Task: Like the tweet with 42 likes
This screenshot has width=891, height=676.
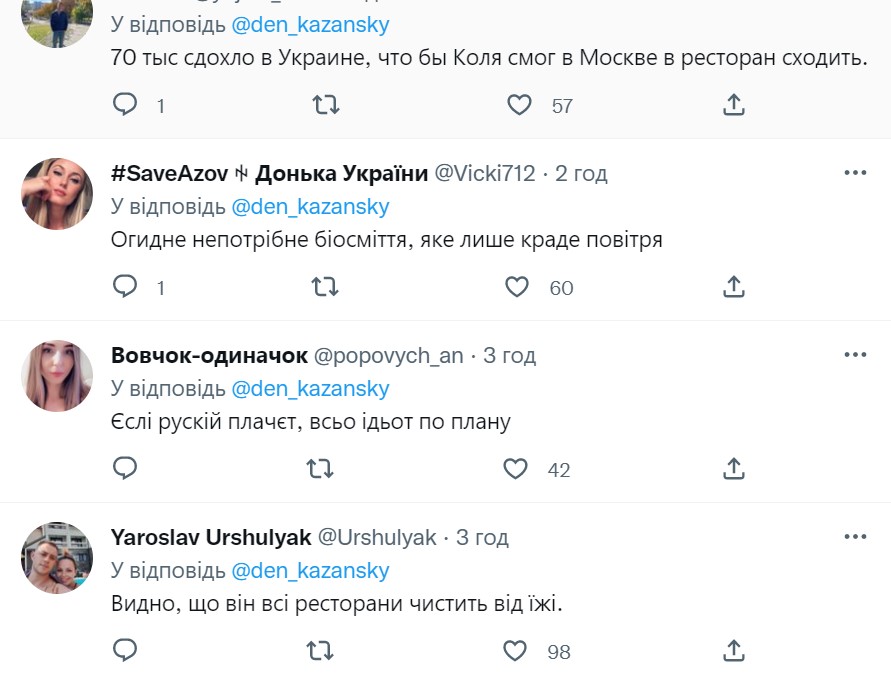Action: [515, 468]
